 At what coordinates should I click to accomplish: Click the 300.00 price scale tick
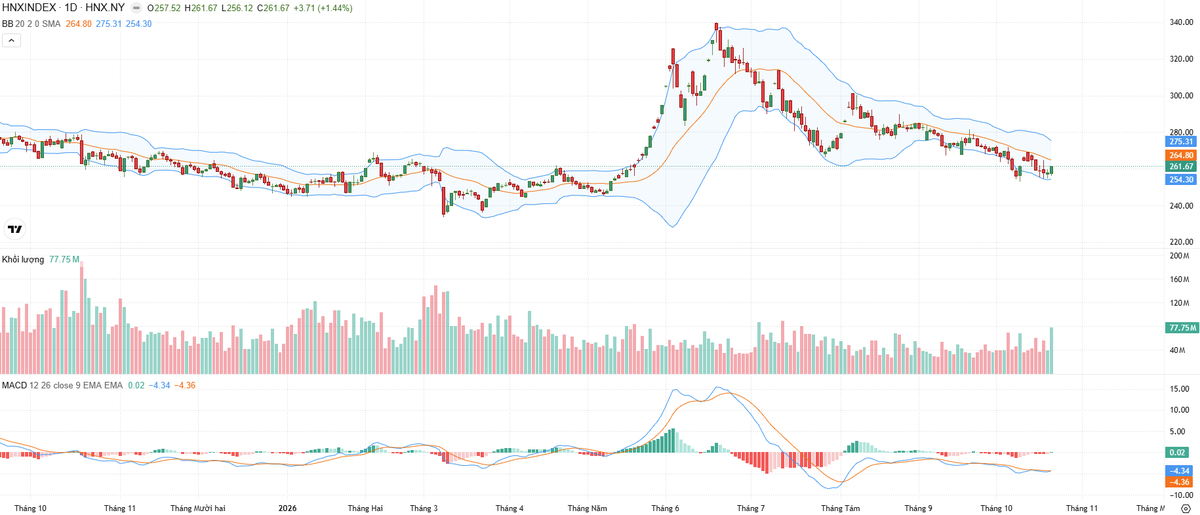pyautogui.click(x=1182, y=96)
